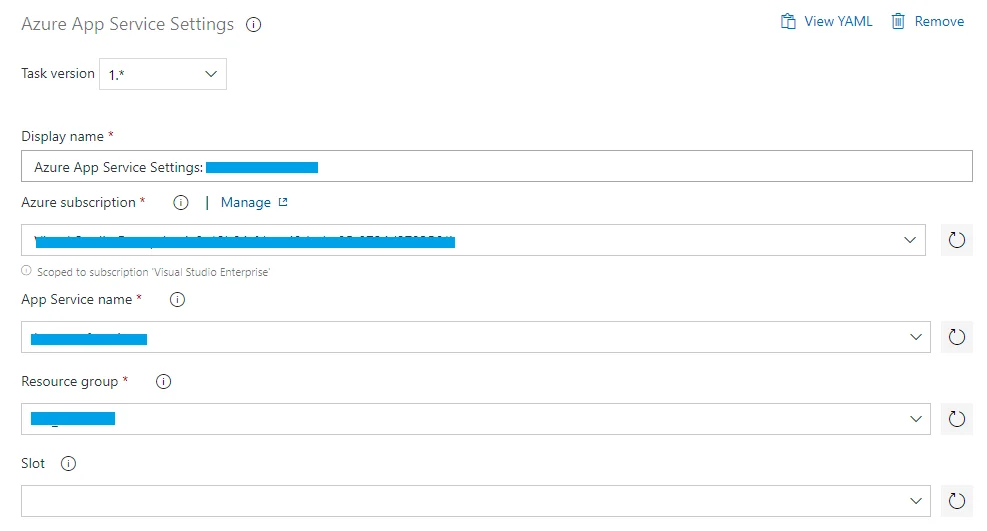Click the Manage subscription link
Image resolution: width=987 pixels, height=531 pixels.
coord(246,202)
